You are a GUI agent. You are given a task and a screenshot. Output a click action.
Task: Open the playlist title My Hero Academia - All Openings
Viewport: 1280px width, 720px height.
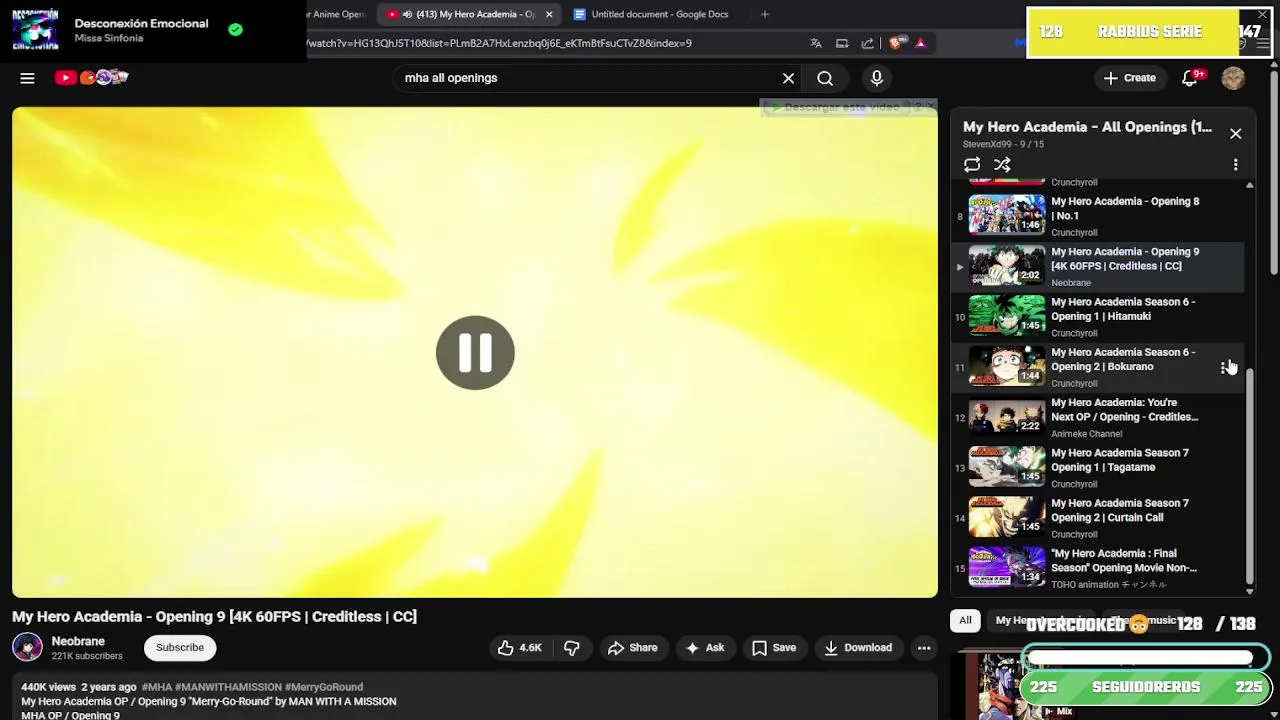click(1087, 127)
